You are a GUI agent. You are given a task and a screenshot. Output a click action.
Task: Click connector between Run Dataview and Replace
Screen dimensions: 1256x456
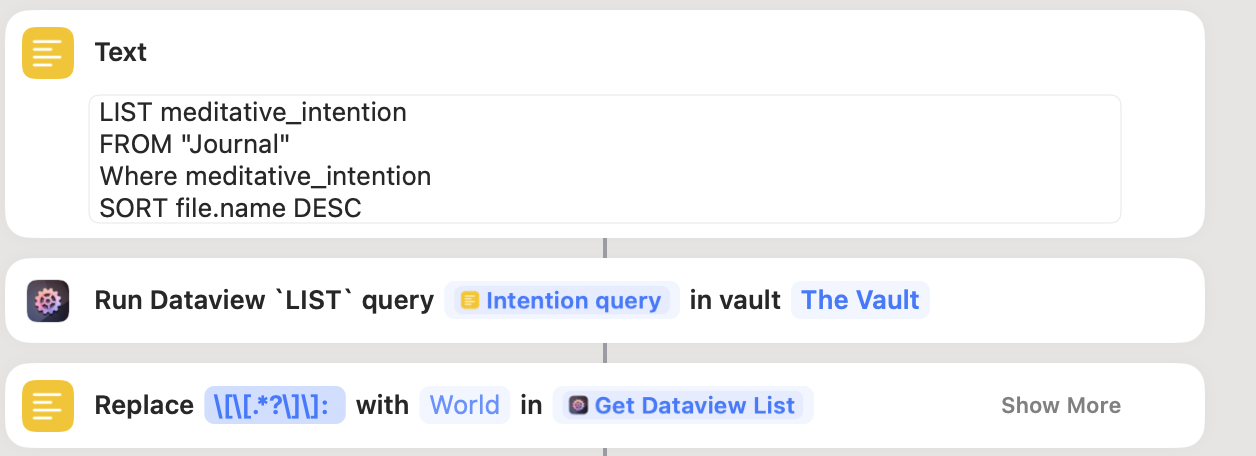[x=605, y=353]
